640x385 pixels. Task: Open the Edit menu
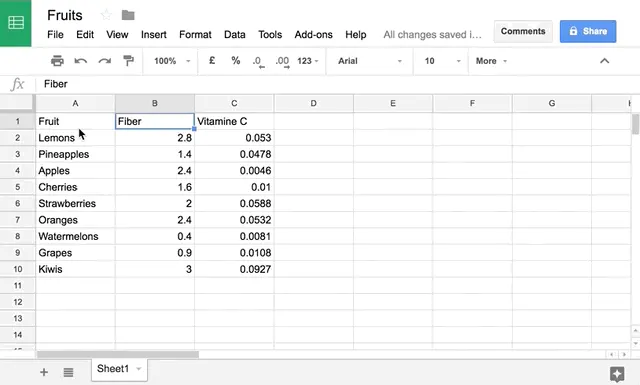[85, 35]
